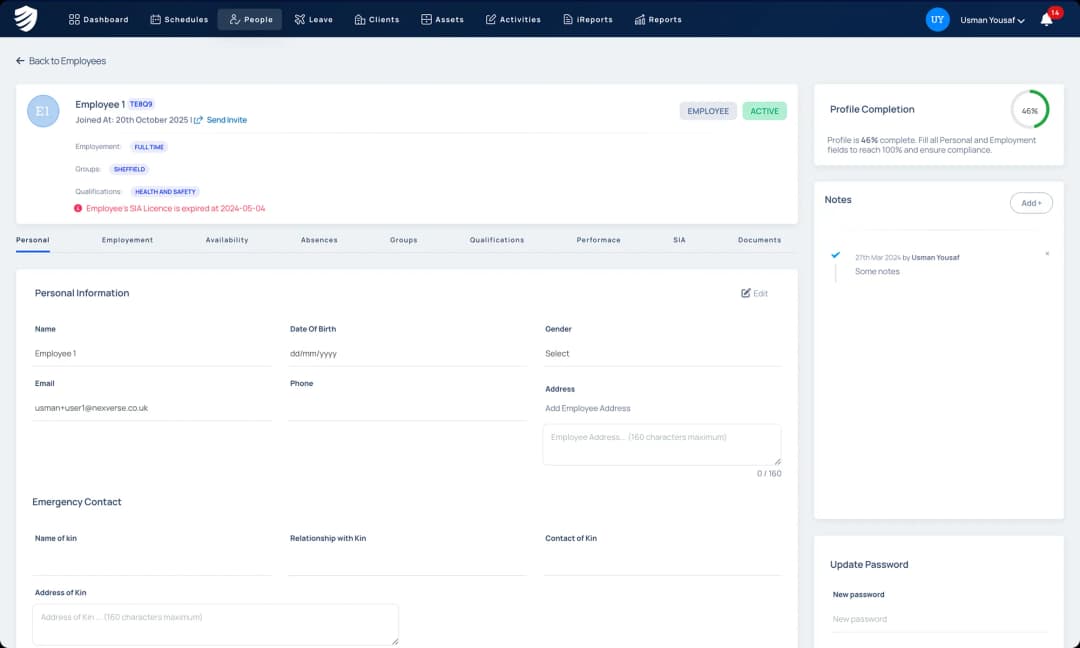
Task: Switch to the Availability tab
Action: [x=227, y=240]
